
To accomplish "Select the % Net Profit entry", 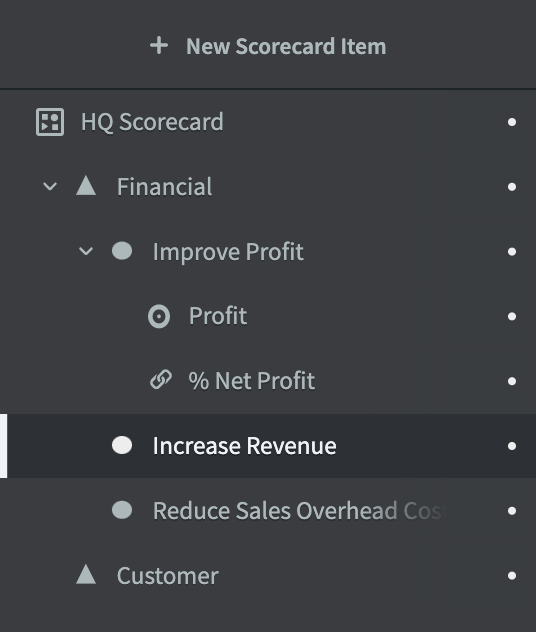I will tap(252, 380).
